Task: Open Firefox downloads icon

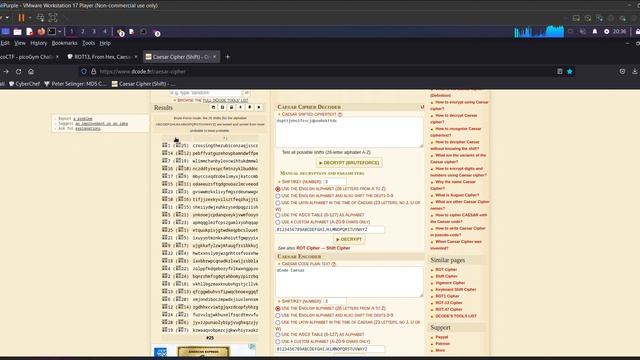Action: point(635,71)
